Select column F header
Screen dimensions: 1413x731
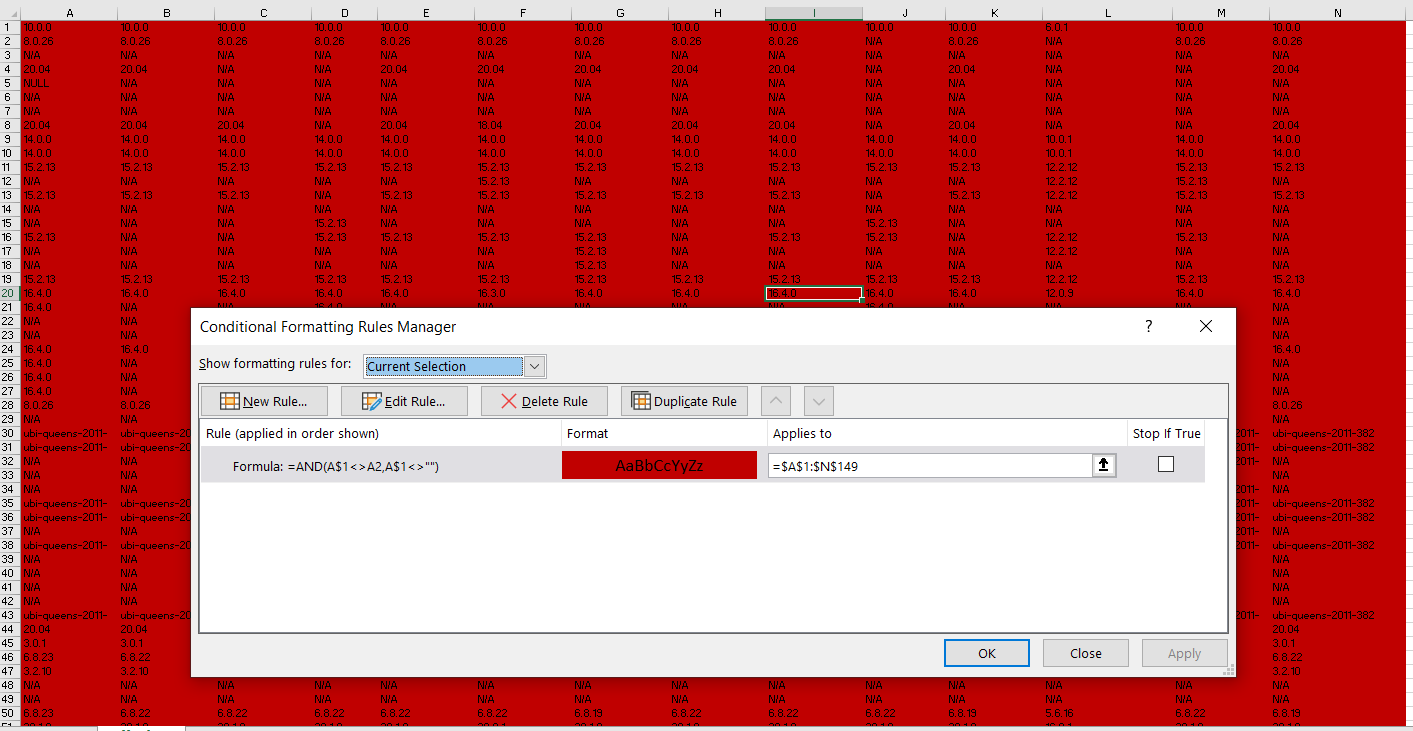[523, 13]
